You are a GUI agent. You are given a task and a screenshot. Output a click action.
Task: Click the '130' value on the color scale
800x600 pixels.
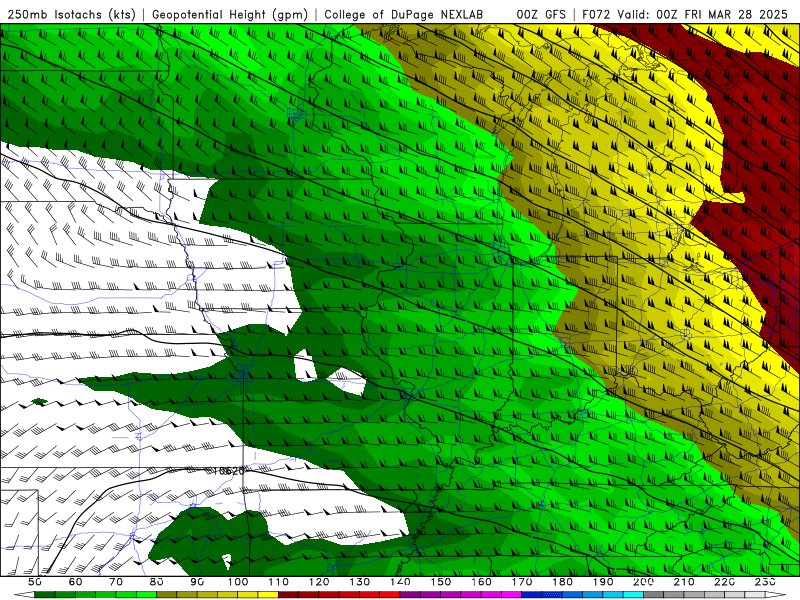[359, 582]
